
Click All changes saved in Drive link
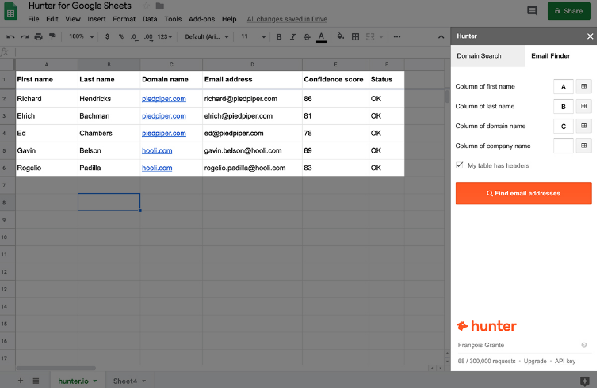coord(287,19)
